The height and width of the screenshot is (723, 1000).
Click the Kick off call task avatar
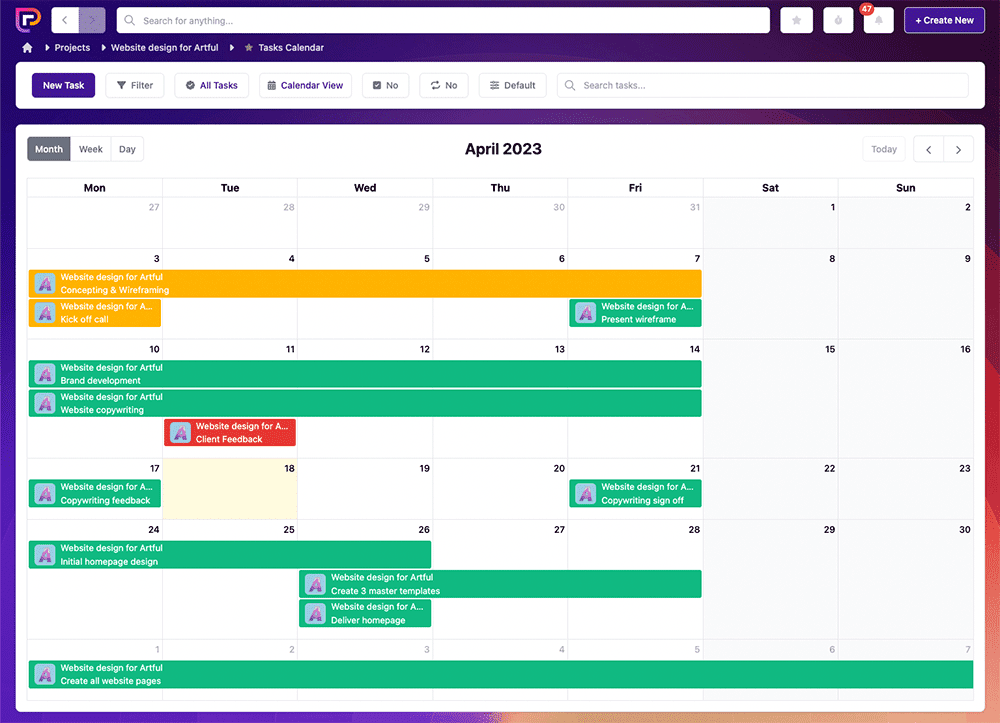click(45, 313)
